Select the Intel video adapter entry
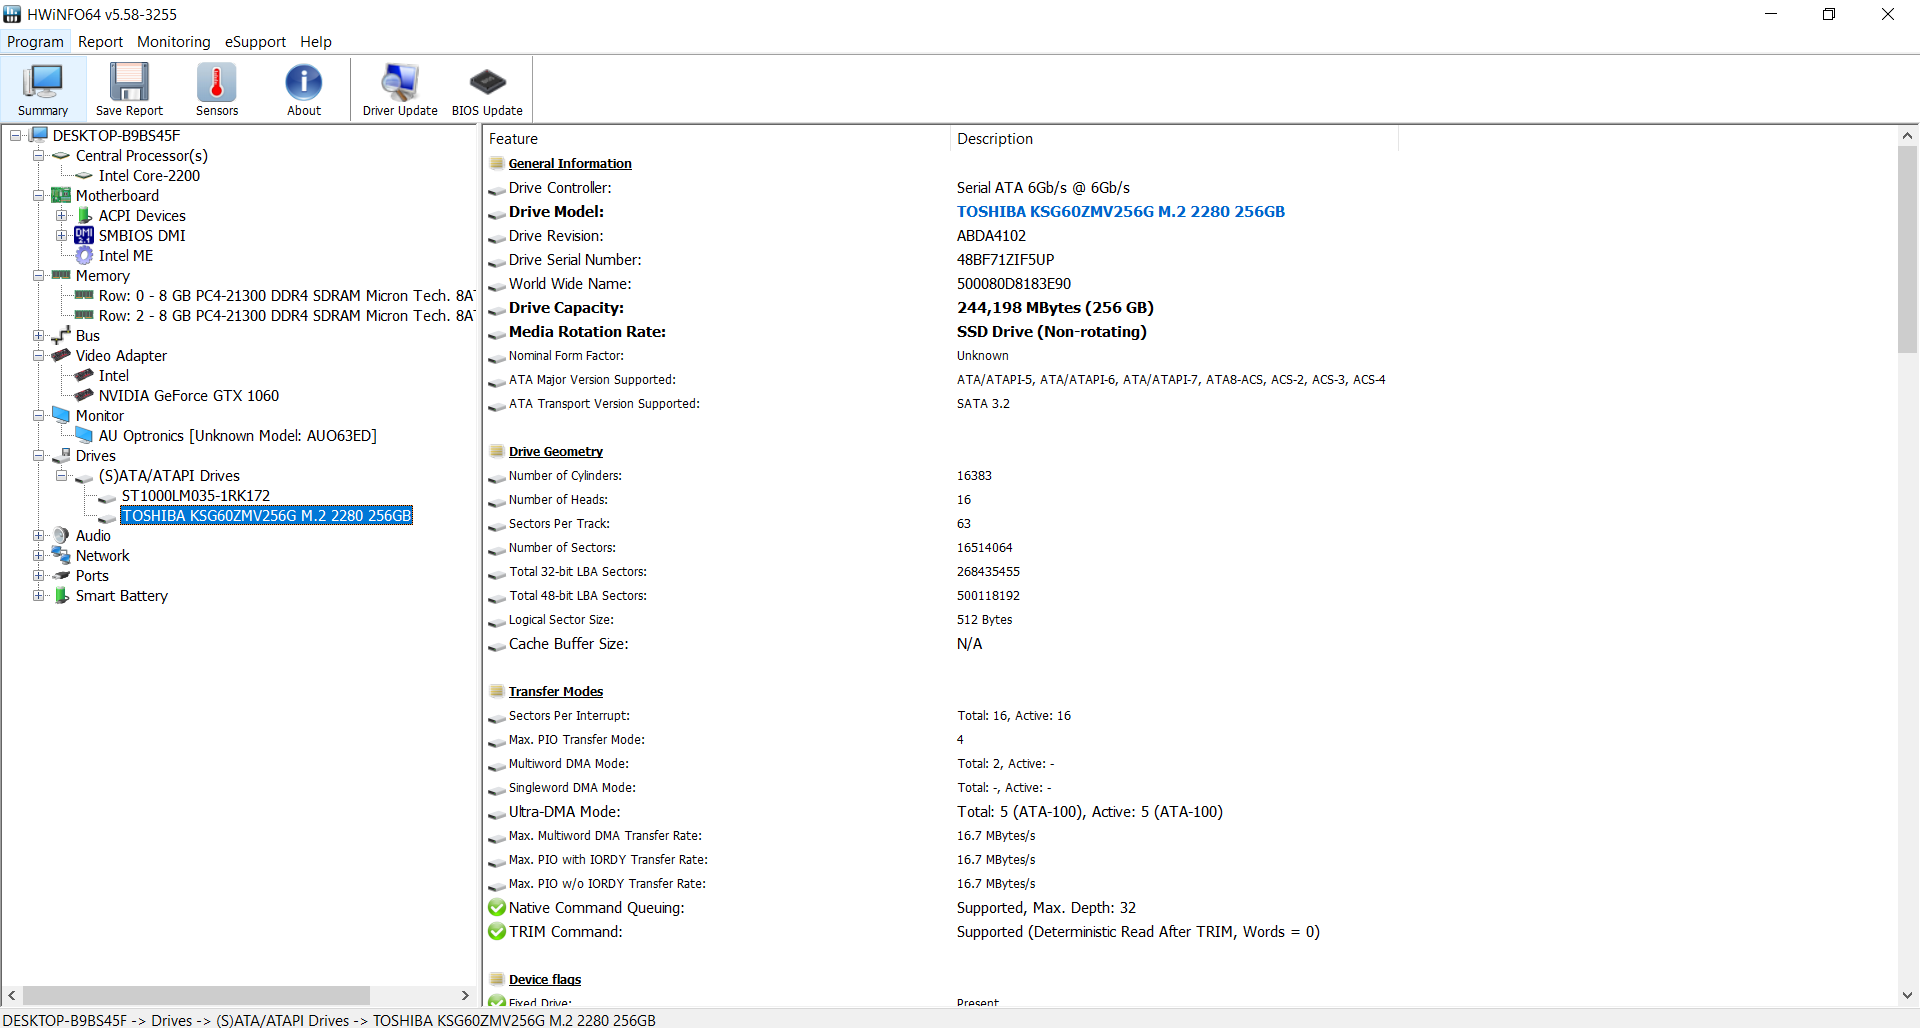The height and width of the screenshot is (1028, 1920). [x=114, y=375]
